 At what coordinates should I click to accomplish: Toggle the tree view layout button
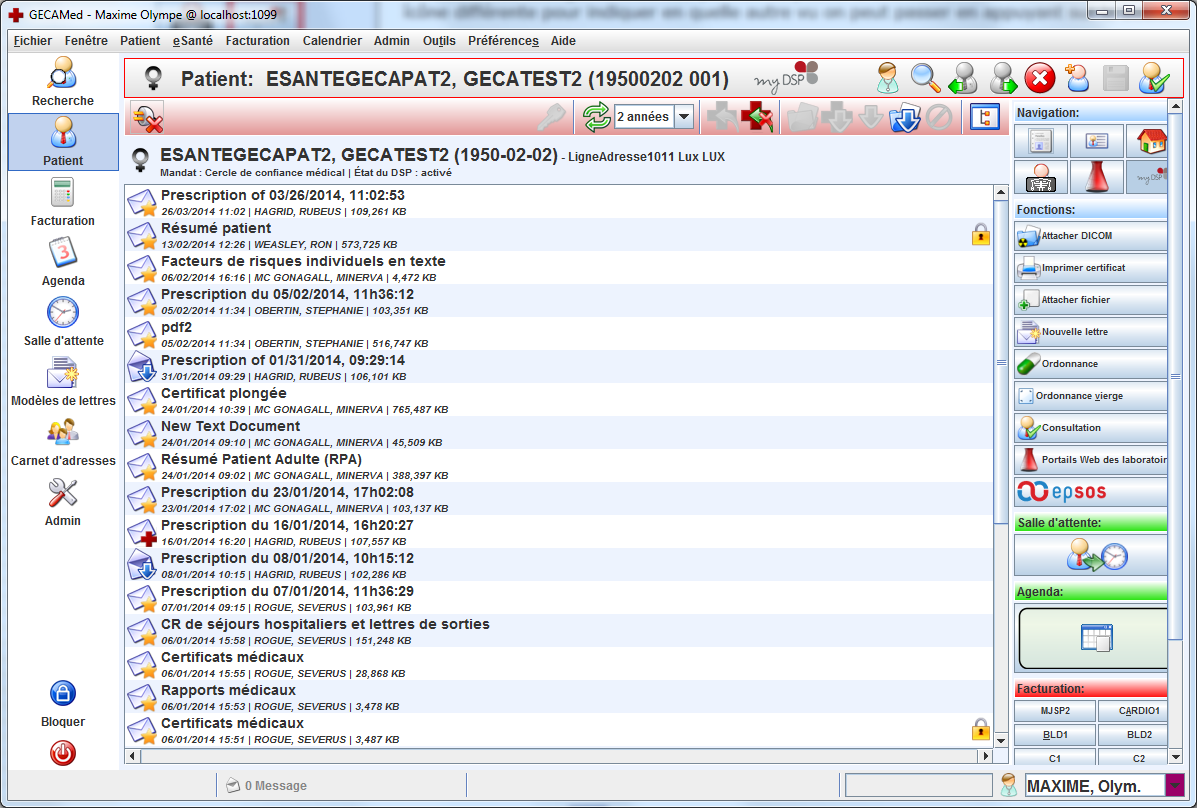(985, 117)
